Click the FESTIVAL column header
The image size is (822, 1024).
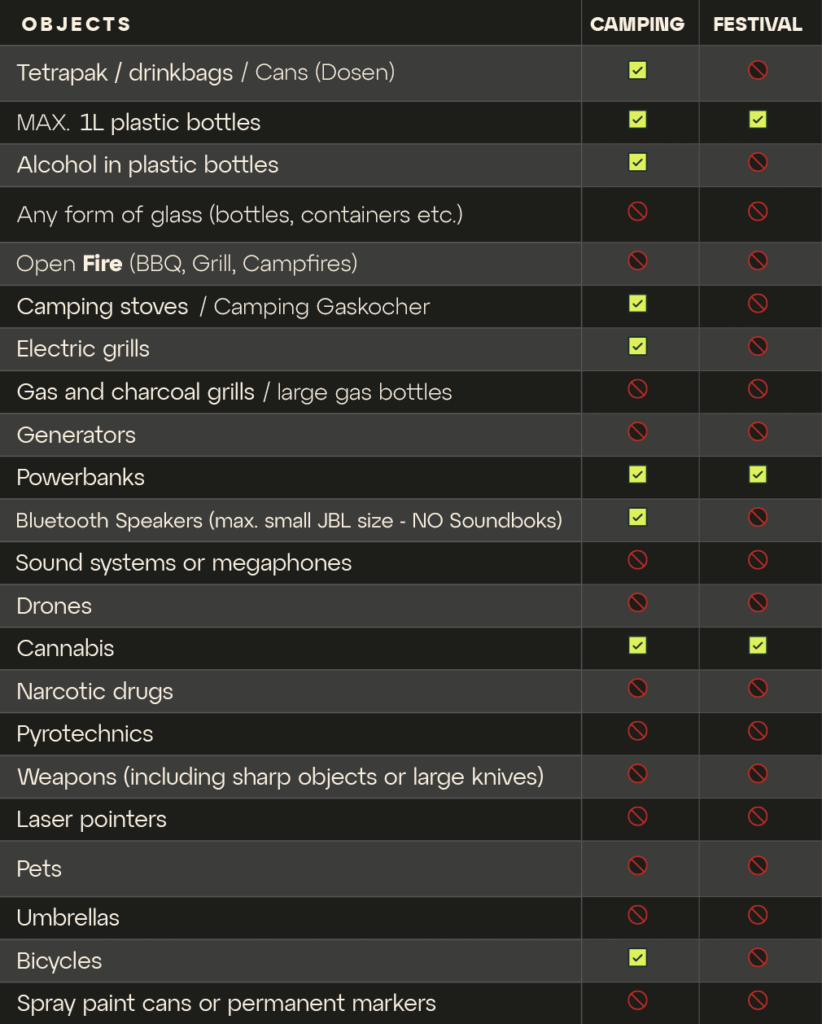coord(757,24)
